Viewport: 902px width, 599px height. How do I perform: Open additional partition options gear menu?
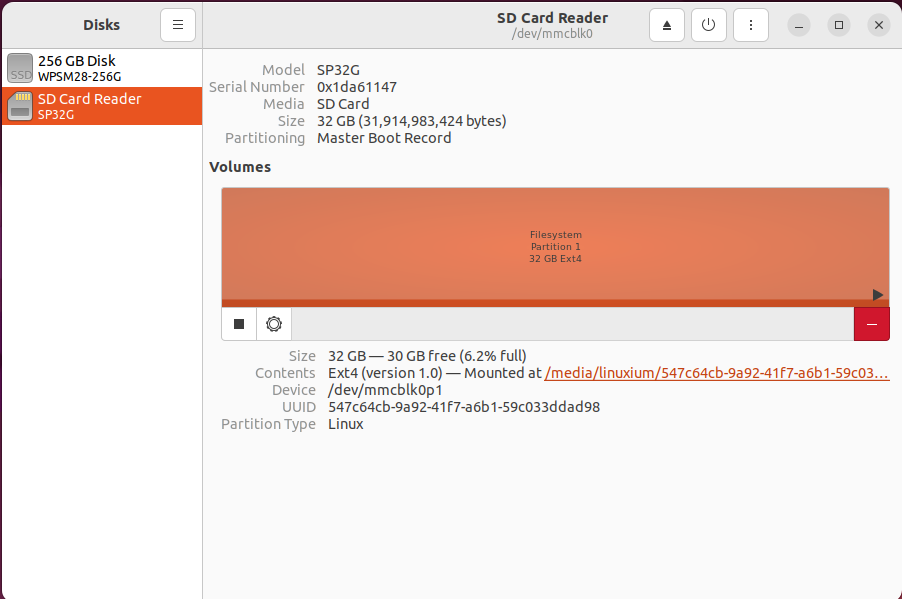point(274,324)
